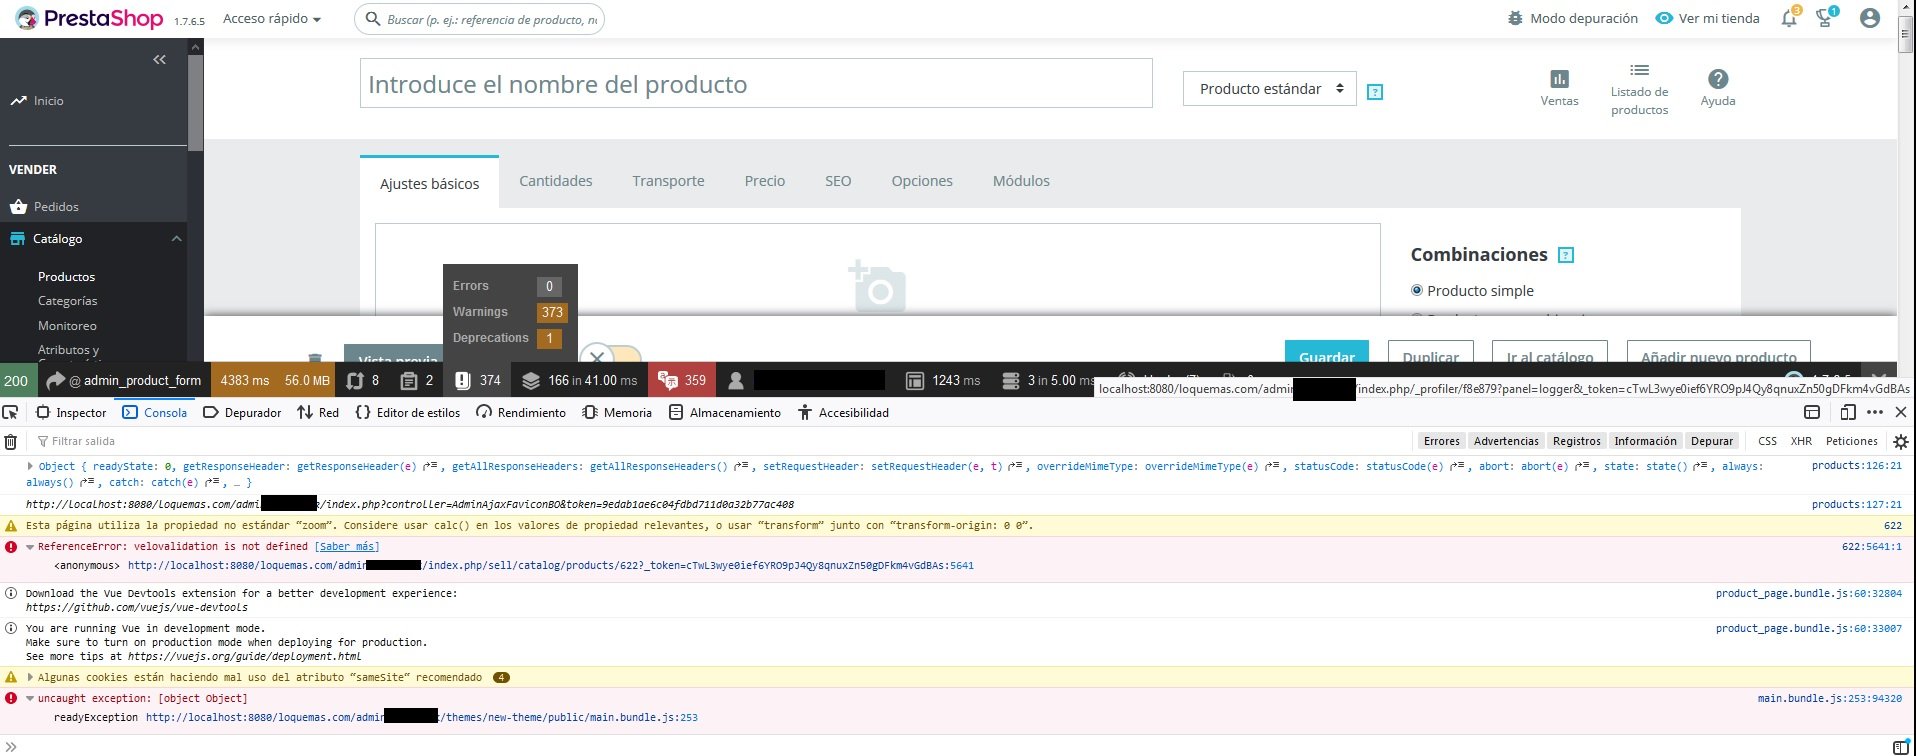Clear console output with trash icon
1916x756 pixels.
click(x=11, y=441)
